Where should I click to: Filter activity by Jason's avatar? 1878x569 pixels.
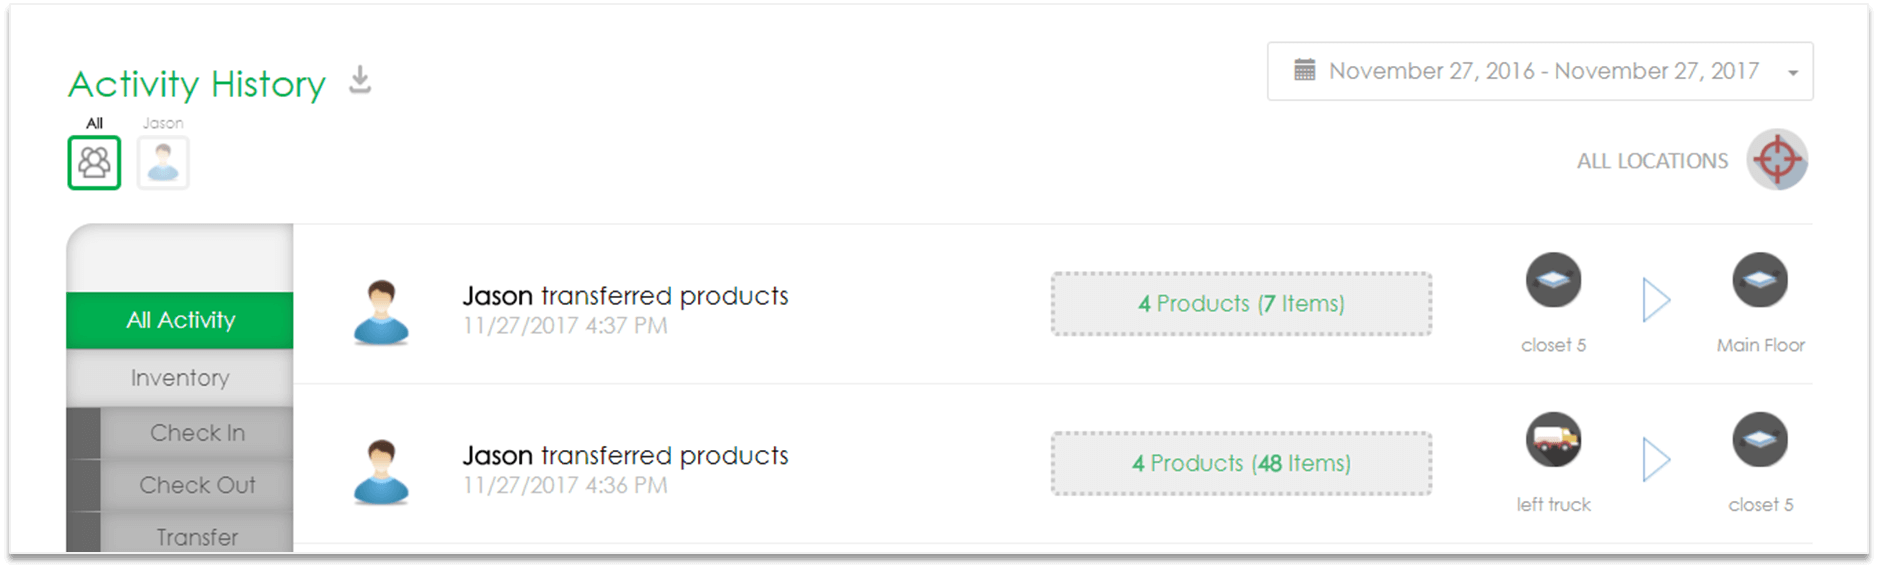163,162
